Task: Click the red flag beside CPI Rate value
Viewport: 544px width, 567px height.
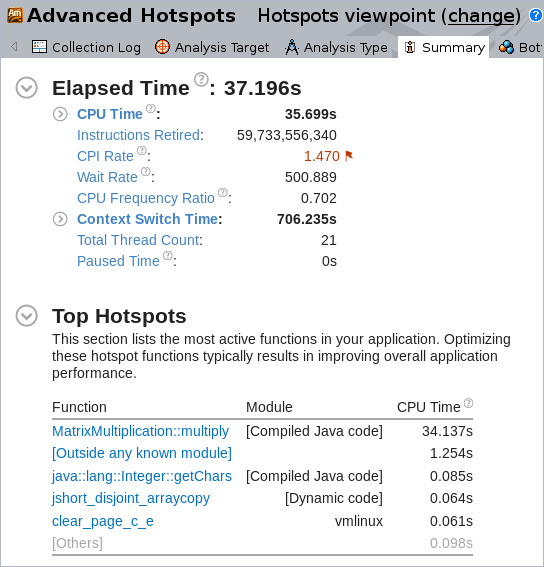Action: pos(349,156)
